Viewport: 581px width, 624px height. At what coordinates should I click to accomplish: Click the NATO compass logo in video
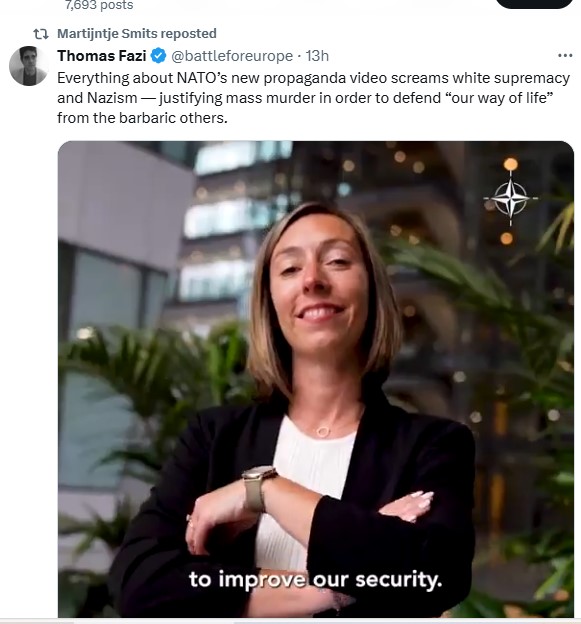[511, 197]
